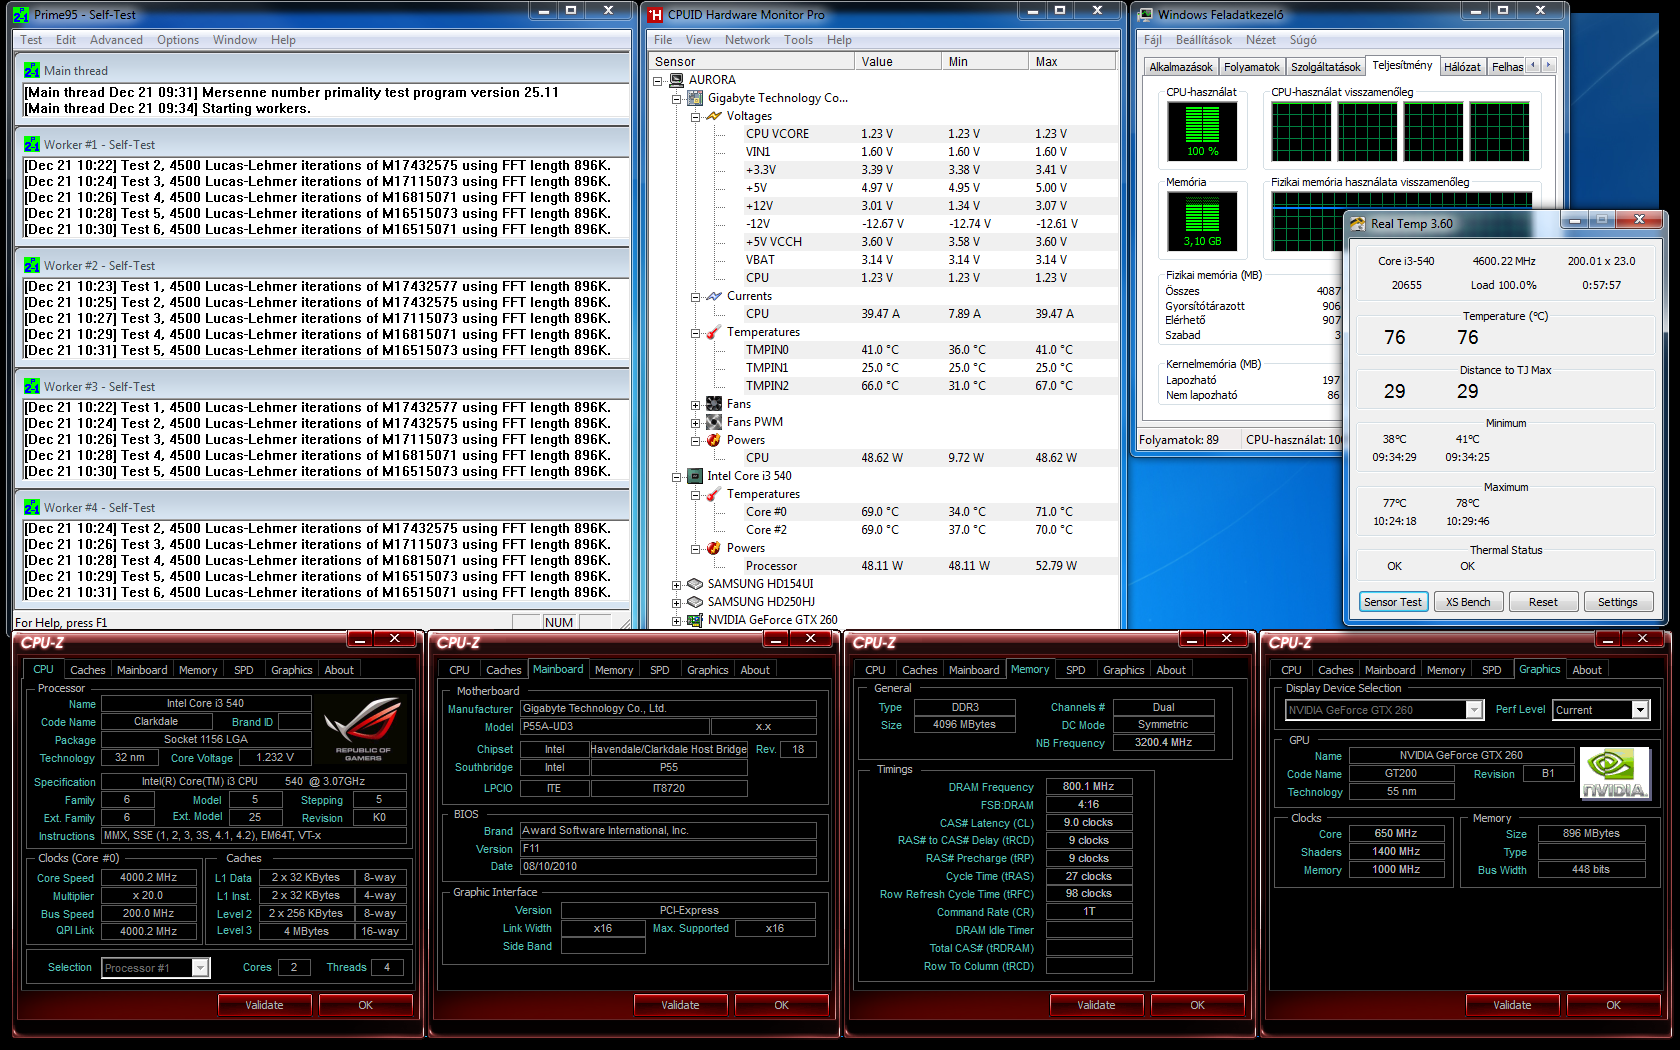
Task: Click the Powers flame icon under Gigabyte
Action: (x=714, y=440)
